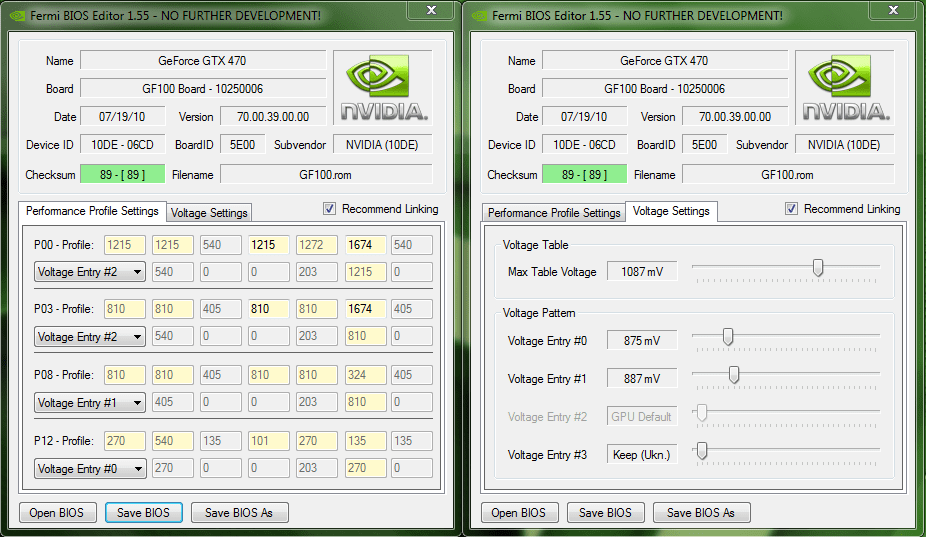Click Open BIOS button in left window
This screenshot has width=926, height=537.
[57, 513]
